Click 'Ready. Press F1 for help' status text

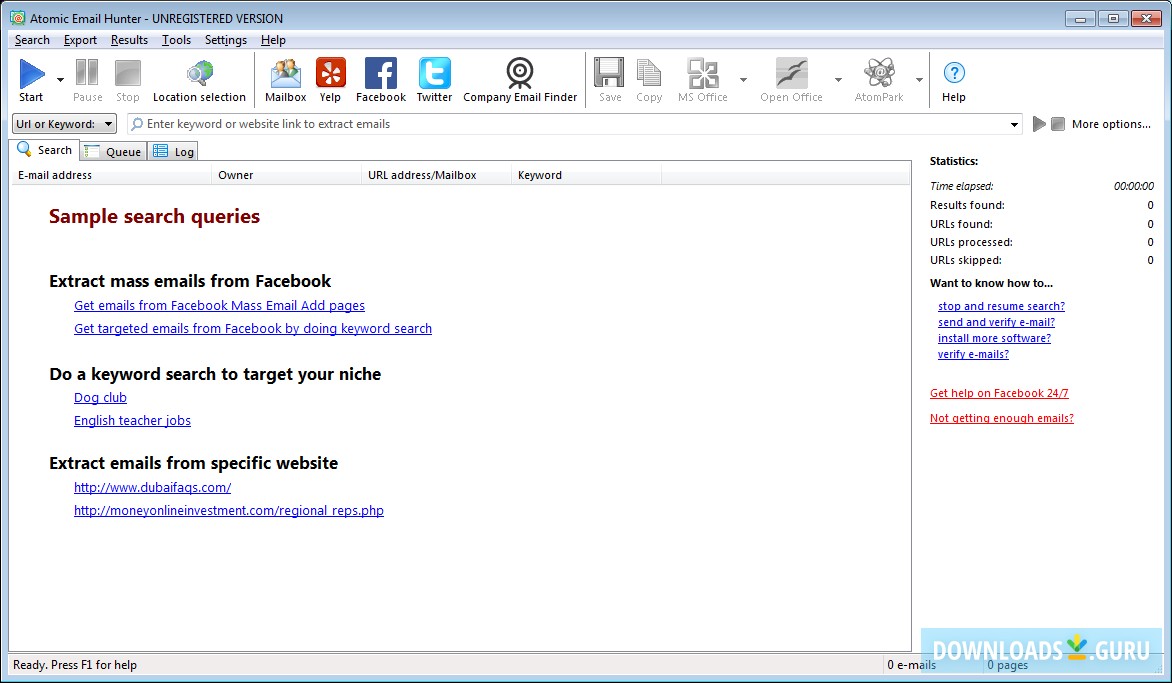pos(75,665)
